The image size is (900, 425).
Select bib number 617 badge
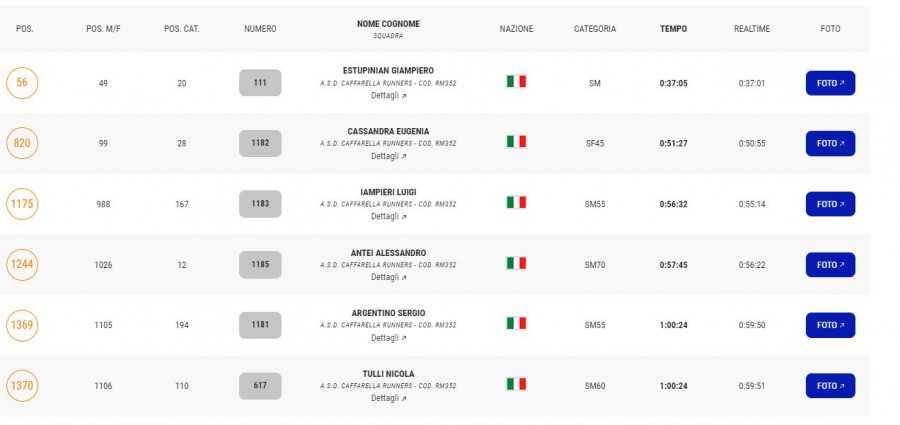point(260,386)
